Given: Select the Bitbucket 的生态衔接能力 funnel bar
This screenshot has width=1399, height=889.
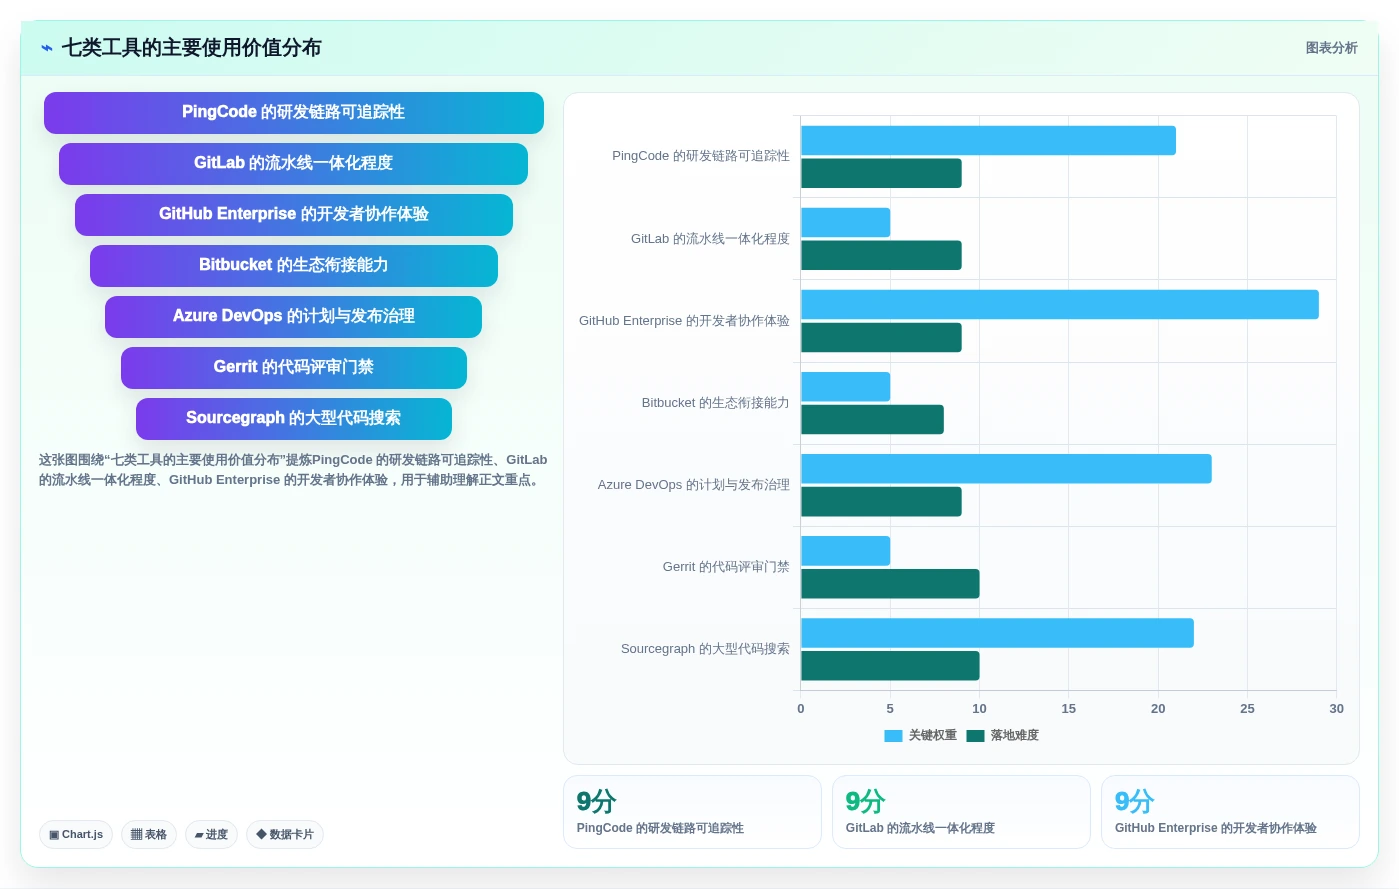Looking at the screenshot, I should 294,266.
